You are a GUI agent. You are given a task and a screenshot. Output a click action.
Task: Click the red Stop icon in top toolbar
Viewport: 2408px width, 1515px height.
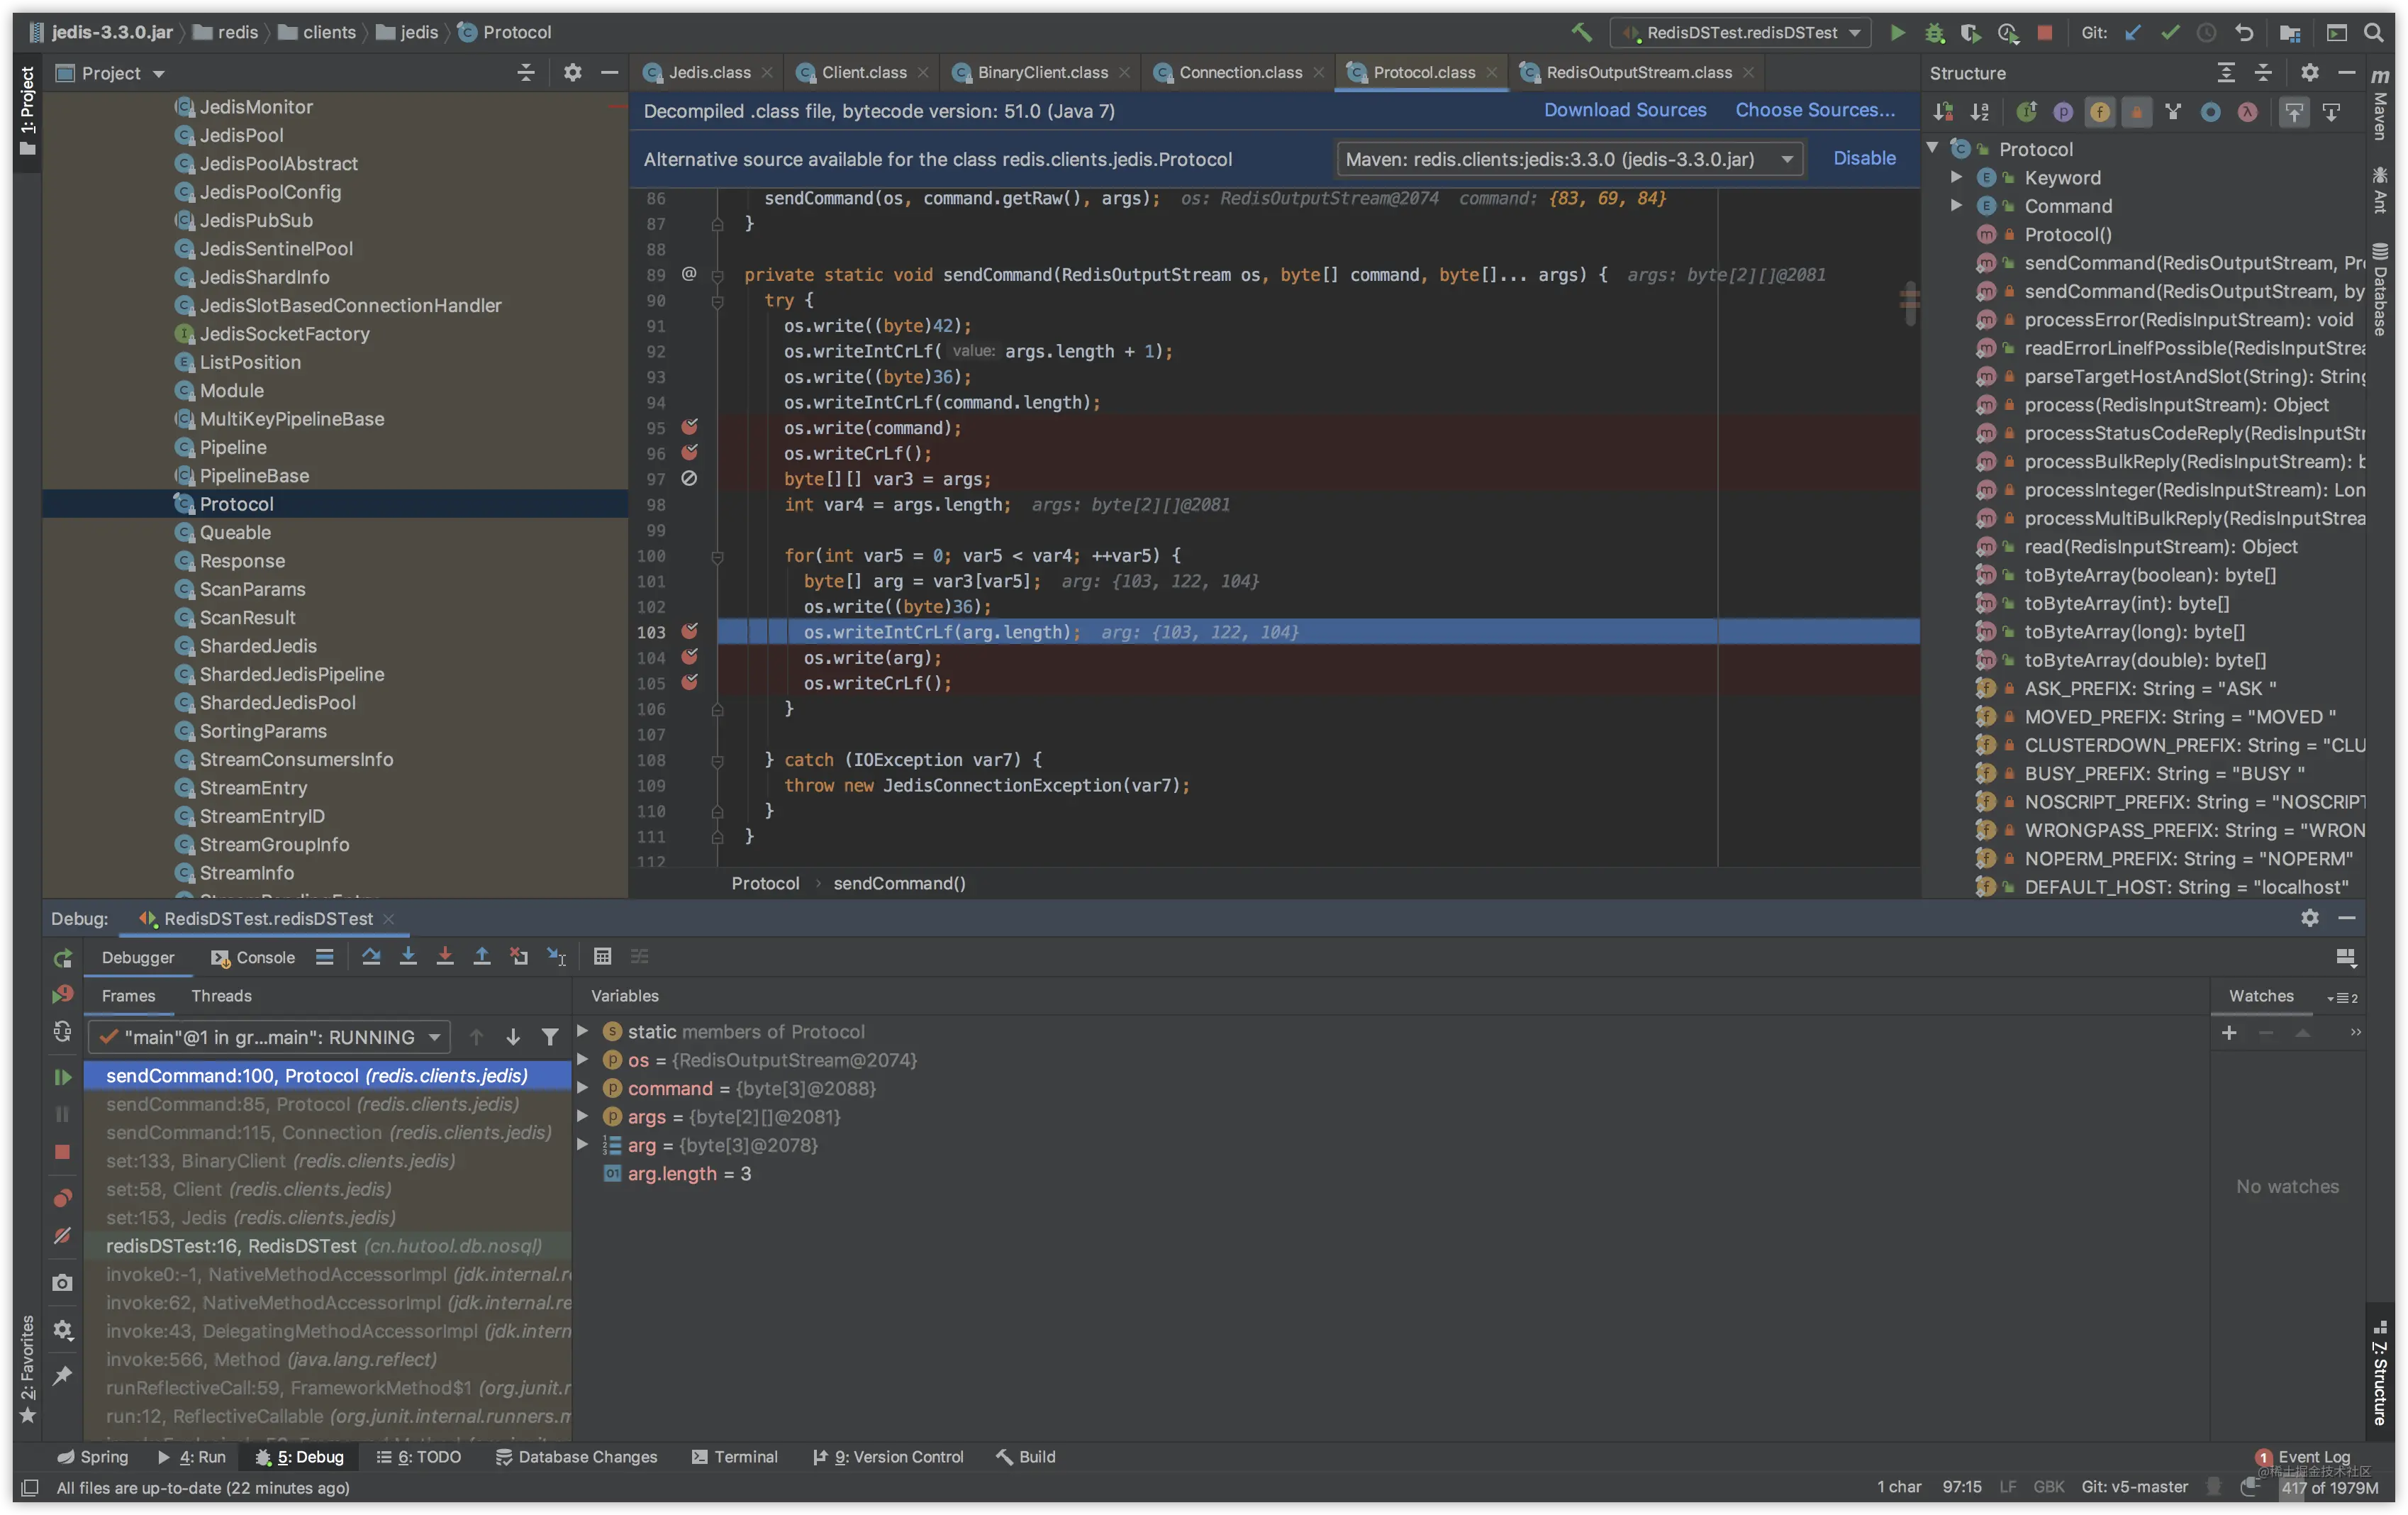(2045, 32)
